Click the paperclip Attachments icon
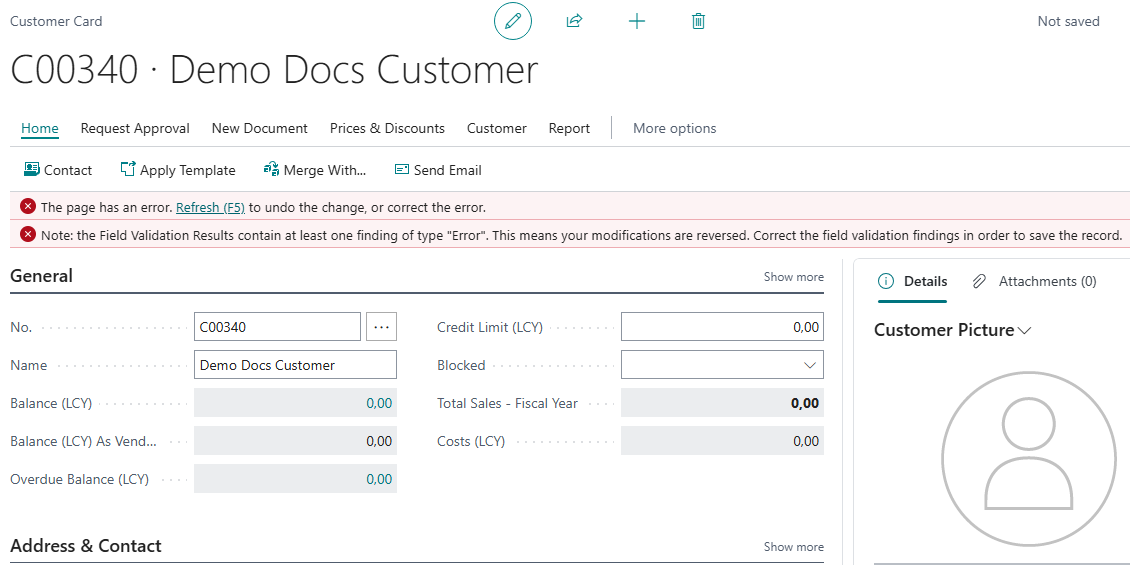 [979, 282]
